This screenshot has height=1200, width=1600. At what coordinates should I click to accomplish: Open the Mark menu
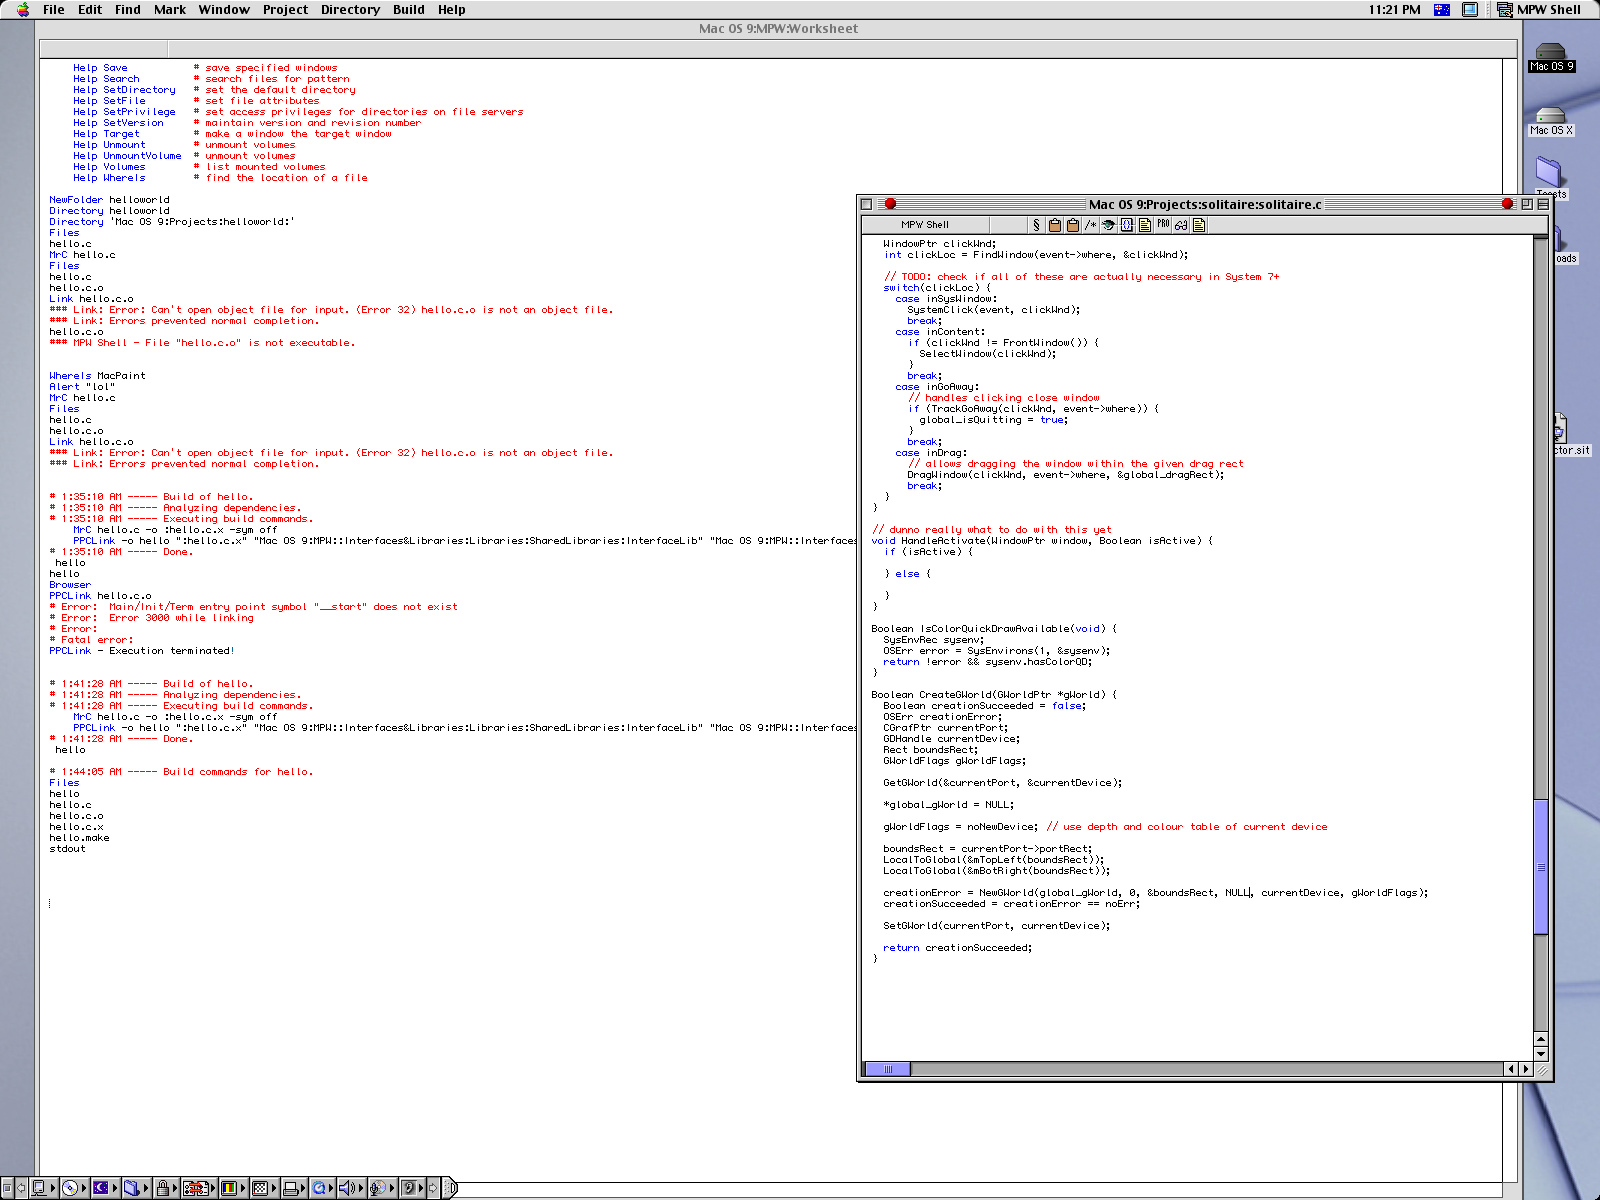pyautogui.click(x=170, y=9)
